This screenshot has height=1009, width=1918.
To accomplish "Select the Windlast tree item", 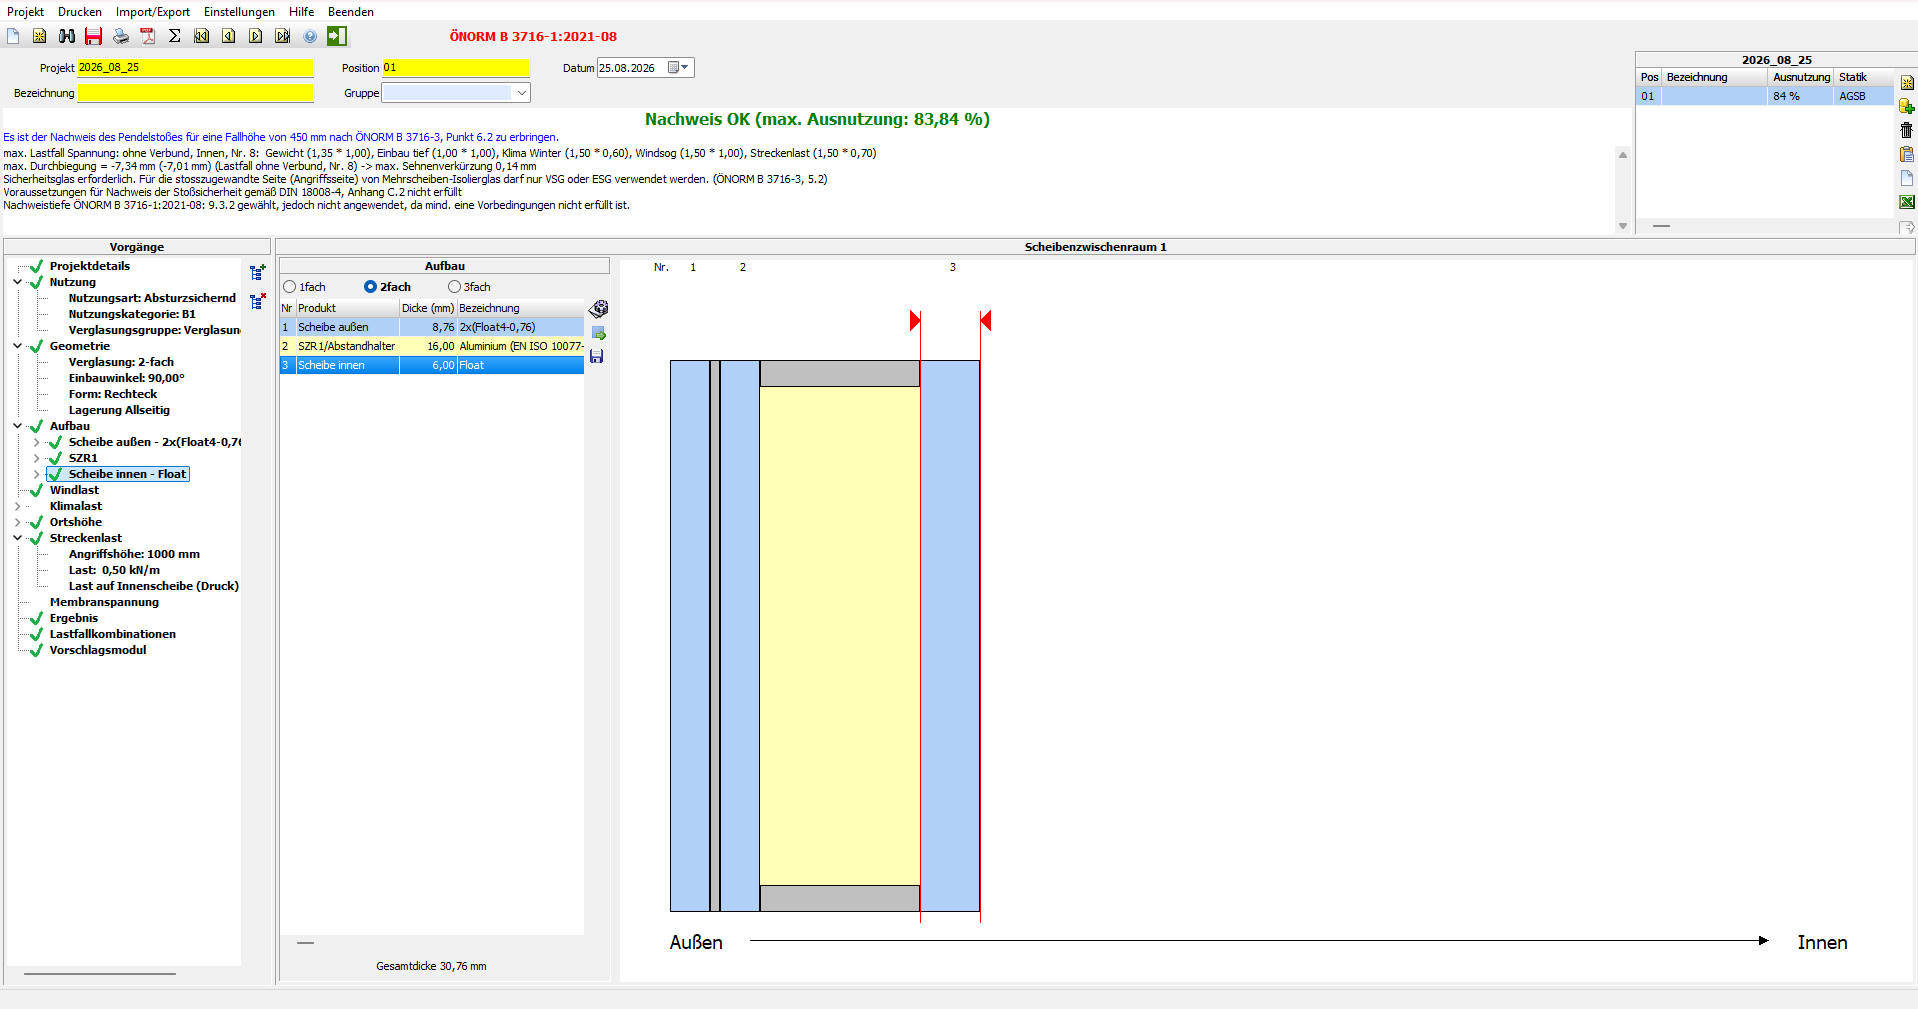I will pyautogui.click(x=74, y=490).
